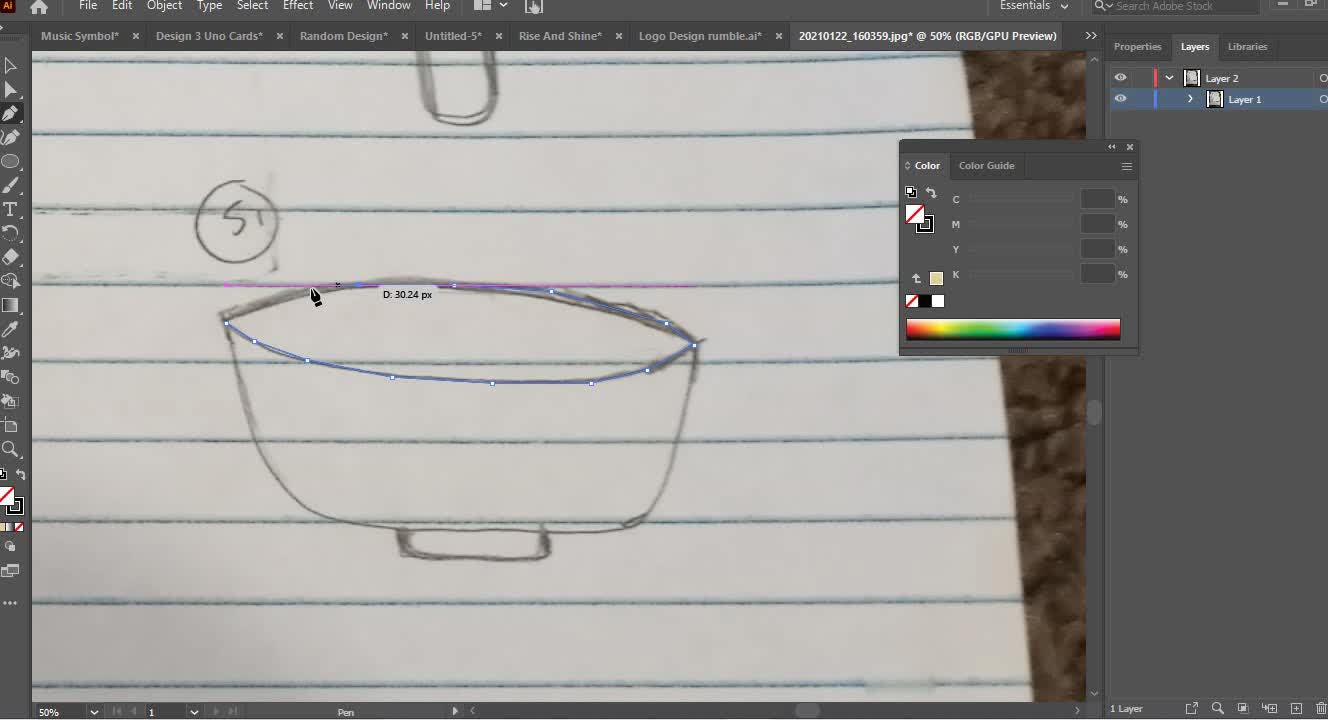Select the Zoom tool
This screenshot has width=1328, height=720.
(x=10, y=449)
